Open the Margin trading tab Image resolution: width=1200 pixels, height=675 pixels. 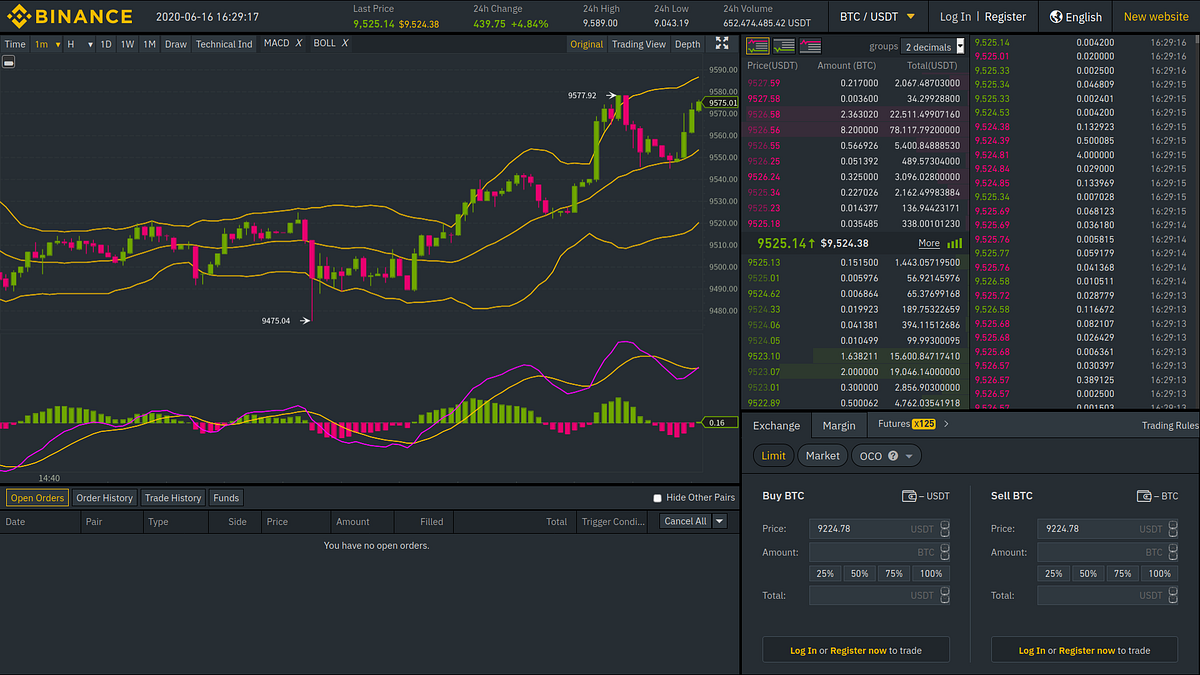click(838, 425)
